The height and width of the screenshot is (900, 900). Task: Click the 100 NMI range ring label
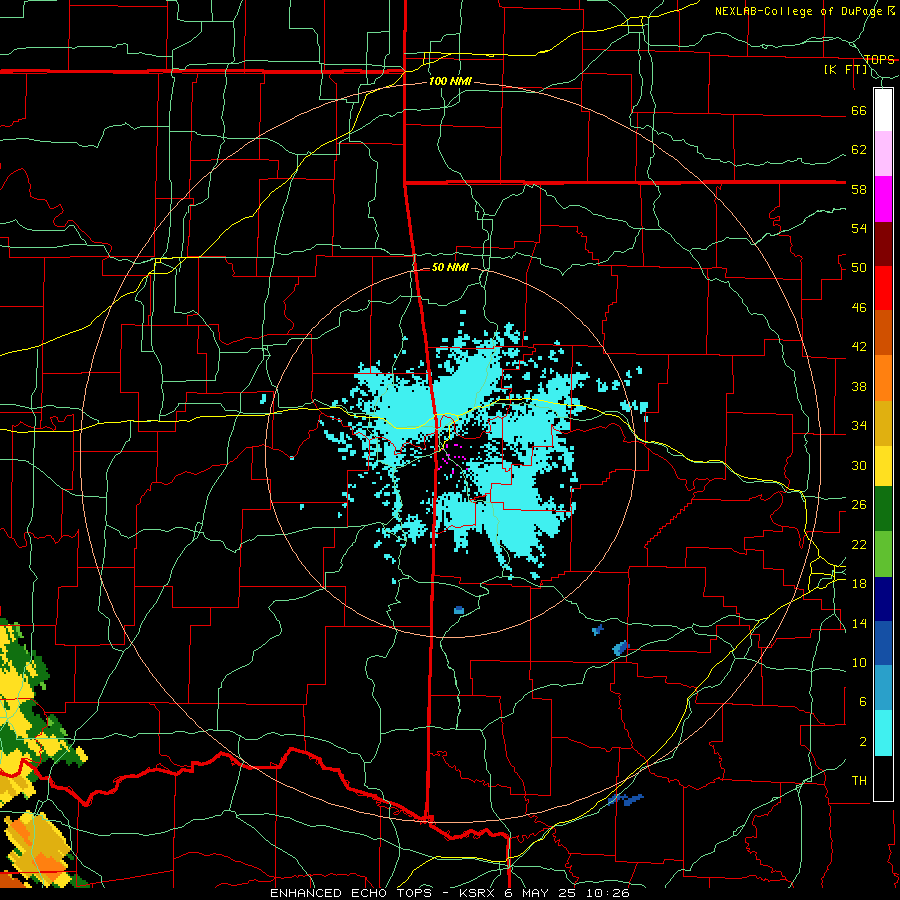[450, 82]
